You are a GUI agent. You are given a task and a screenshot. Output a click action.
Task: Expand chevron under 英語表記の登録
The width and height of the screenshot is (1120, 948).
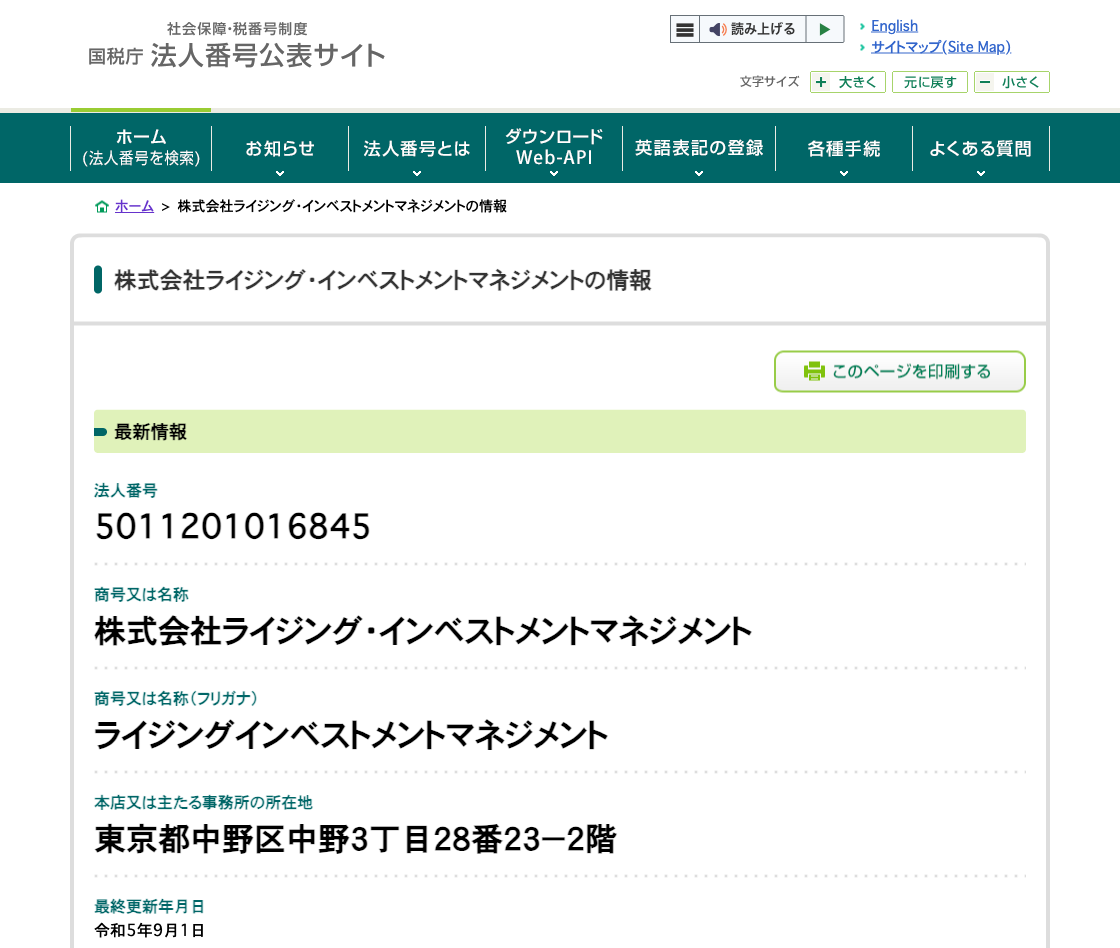coord(699,174)
